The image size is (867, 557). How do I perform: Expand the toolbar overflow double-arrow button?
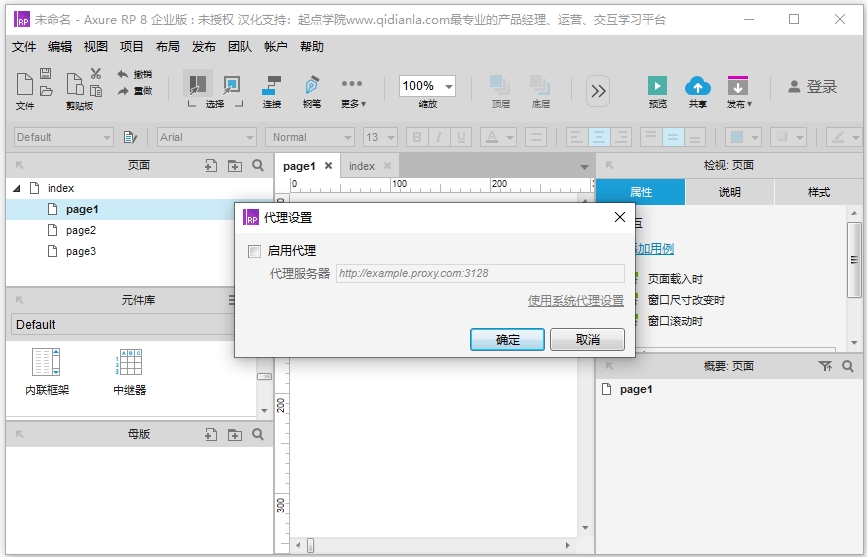(x=598, y=91)
